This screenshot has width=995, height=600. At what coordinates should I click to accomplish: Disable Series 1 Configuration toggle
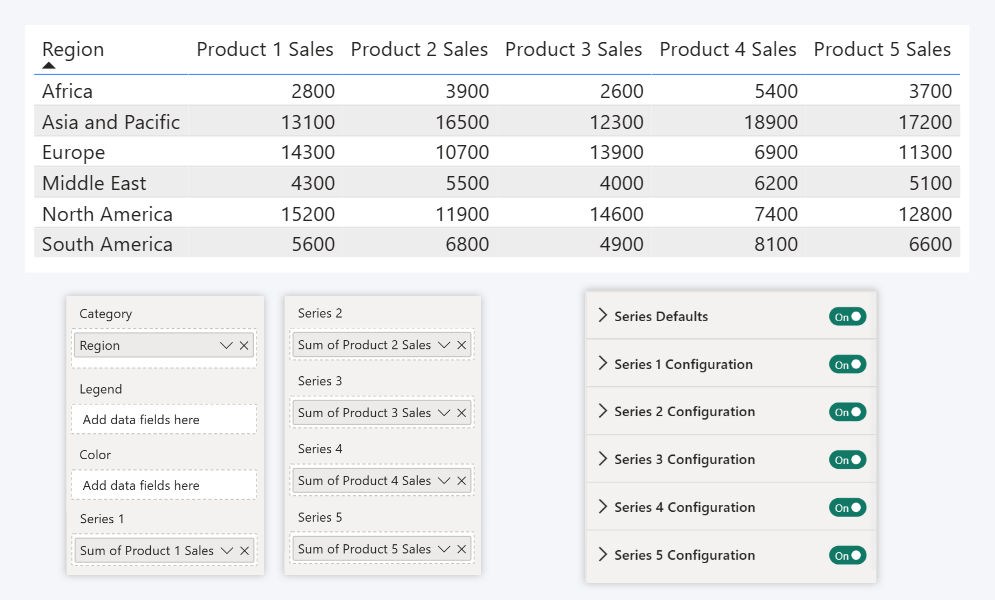(x=847, y=365)
